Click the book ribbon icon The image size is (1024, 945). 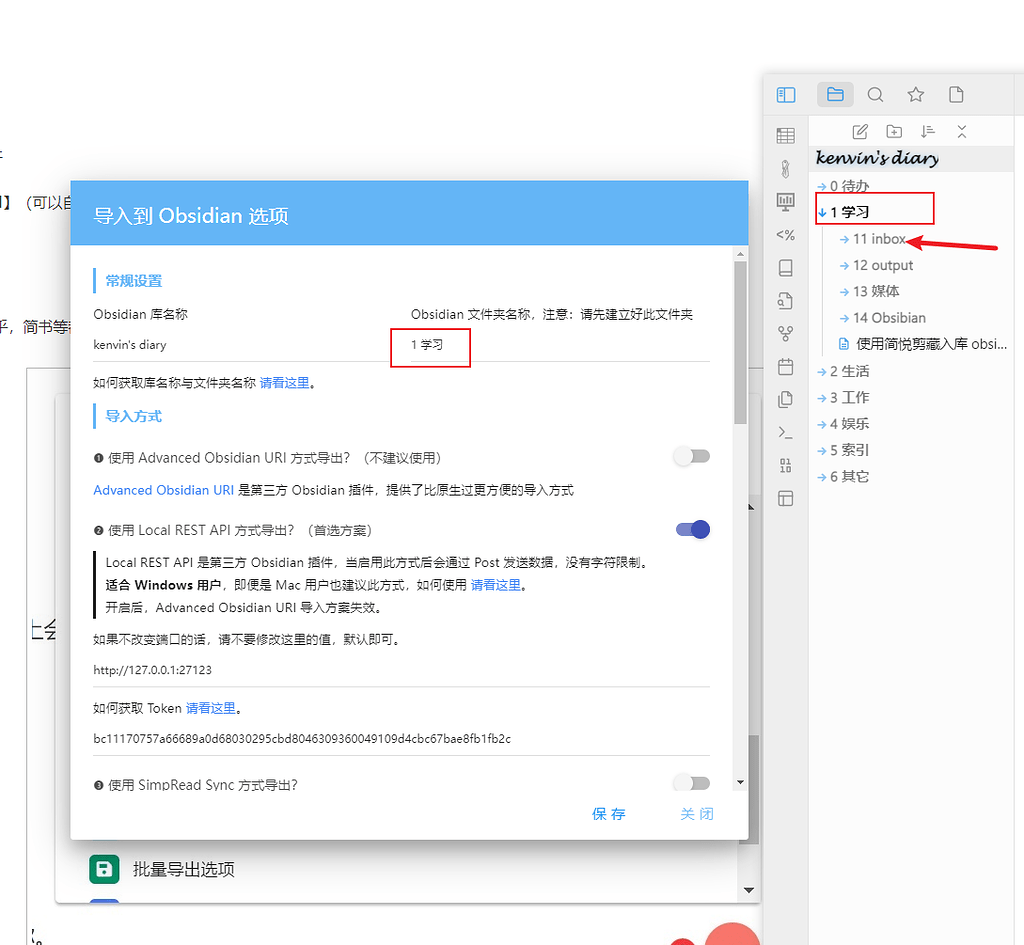click(786, 268)
